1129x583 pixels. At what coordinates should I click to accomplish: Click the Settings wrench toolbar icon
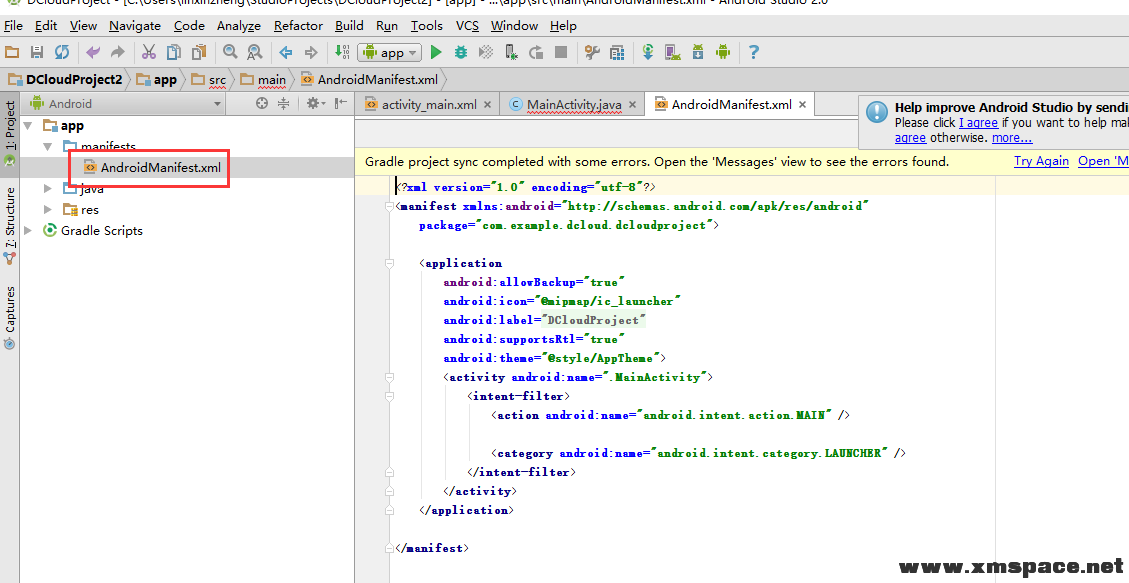click(x=592, y=53)
